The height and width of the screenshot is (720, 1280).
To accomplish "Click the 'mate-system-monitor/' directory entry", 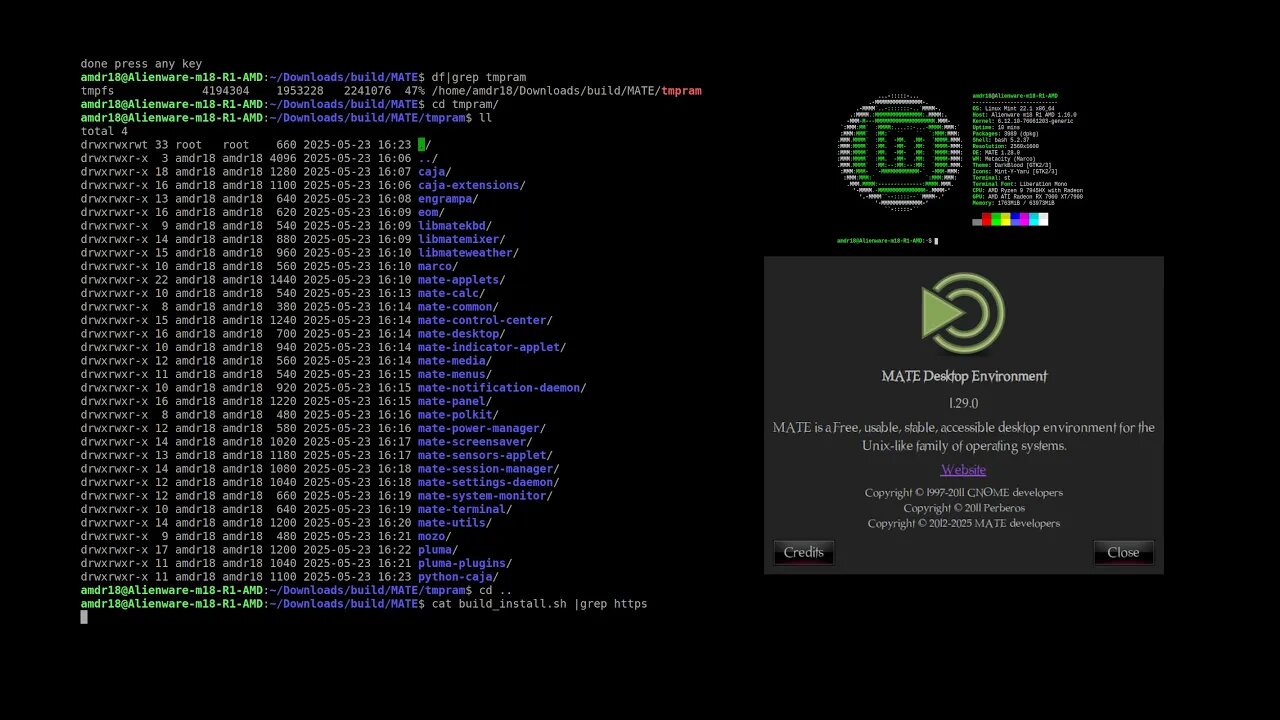I will (x=485, y=496).
